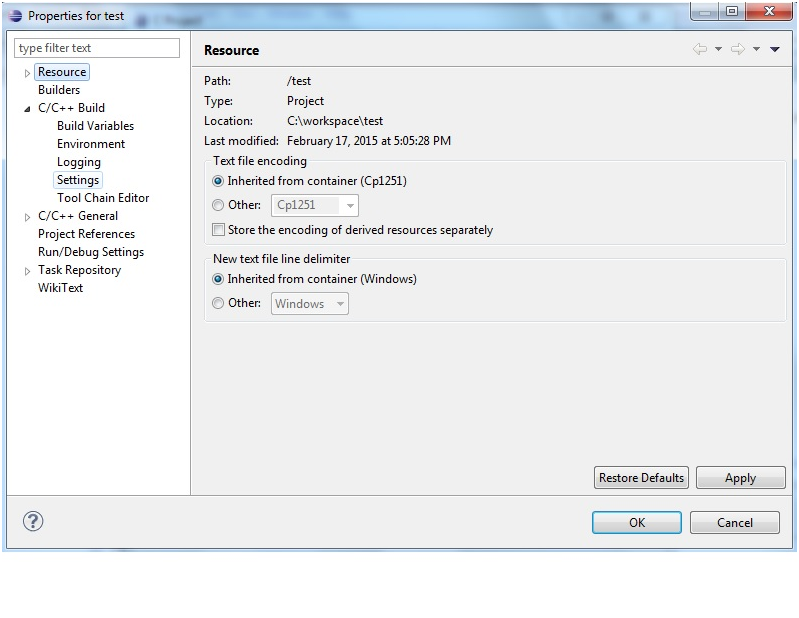The image size is (799, 618).
Task: Open the Run/Debug Settings page
Action: click(91, 252)
